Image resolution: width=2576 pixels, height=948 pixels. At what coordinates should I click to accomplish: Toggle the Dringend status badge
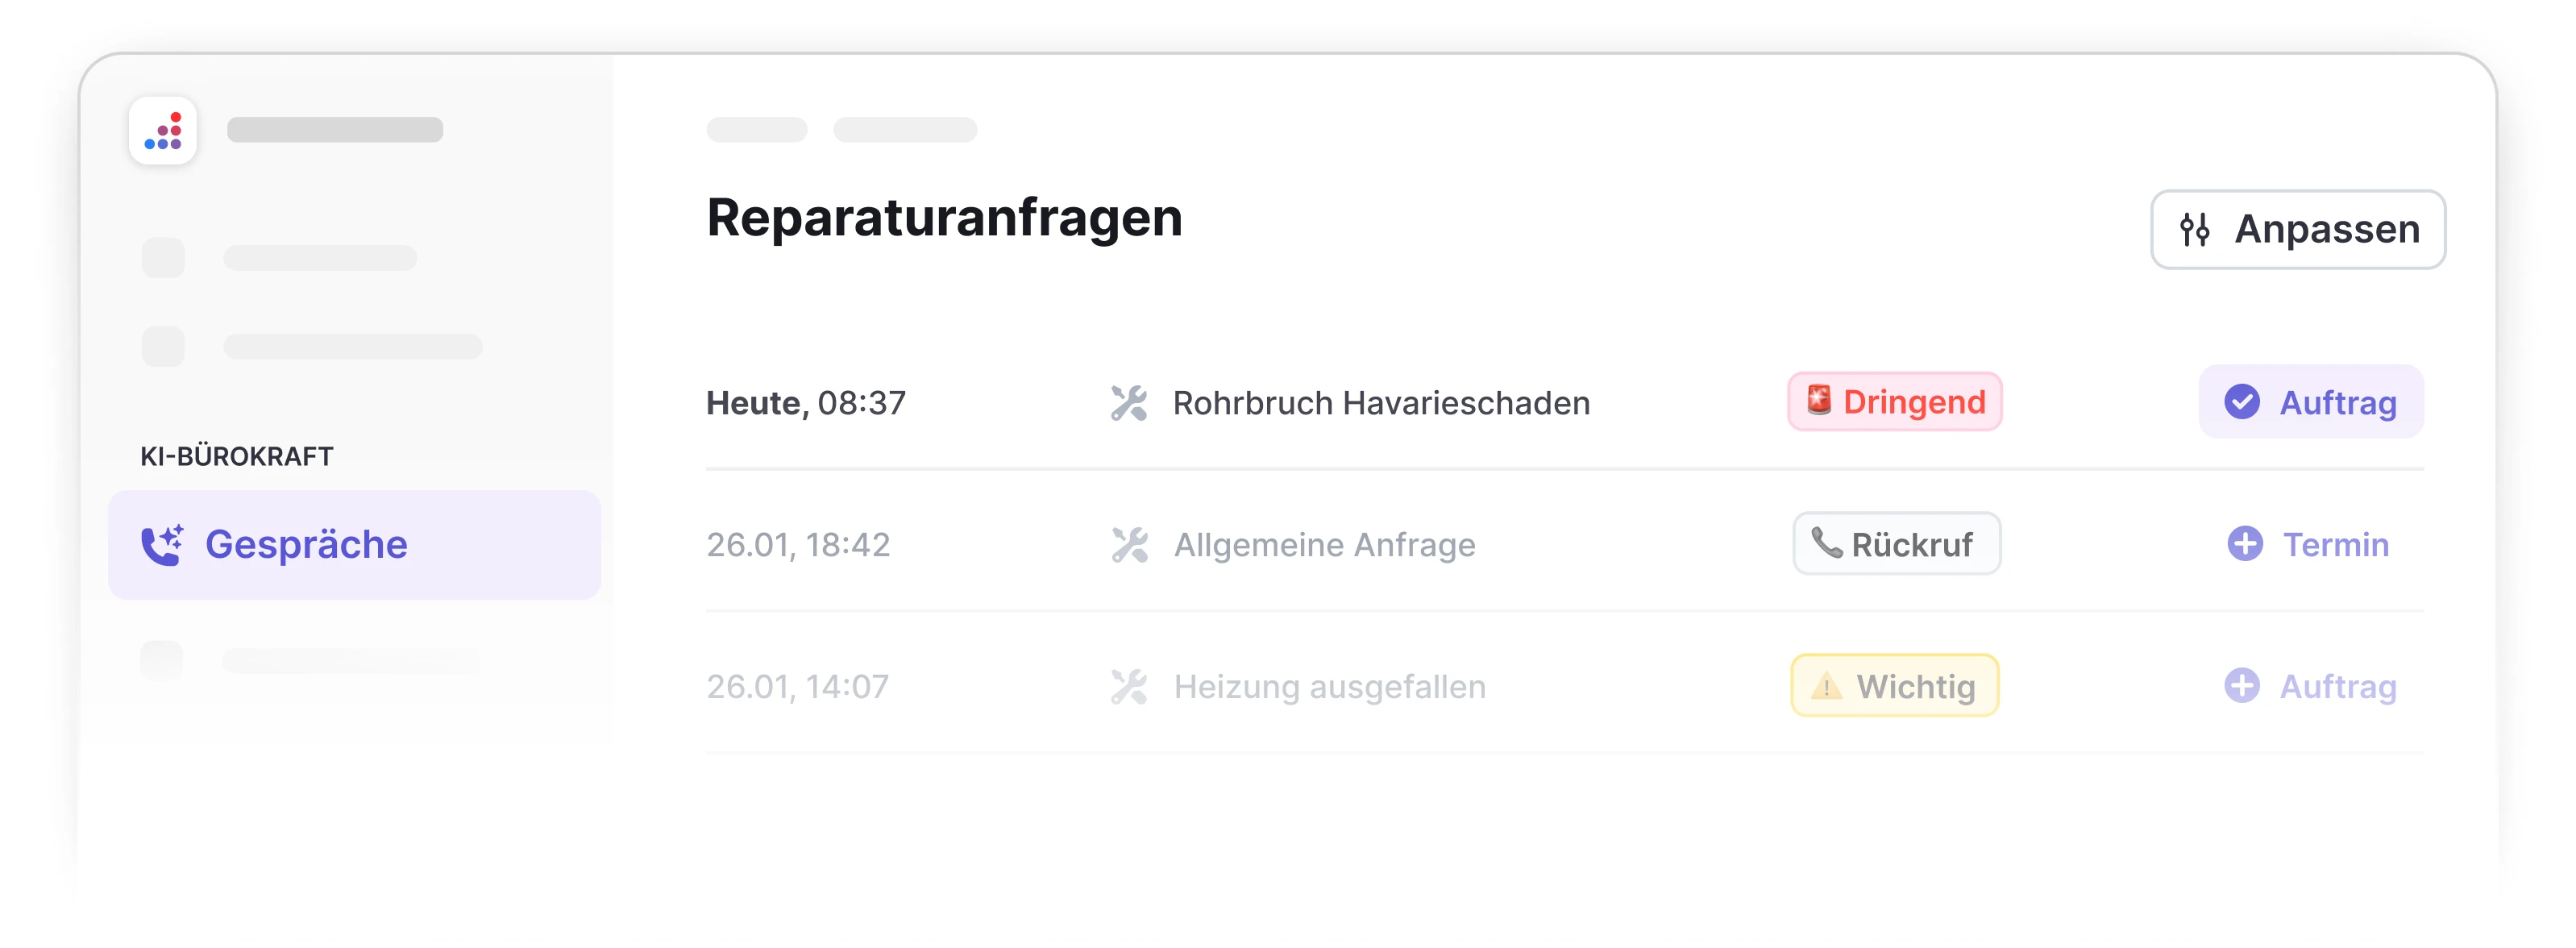(1895, 402)
